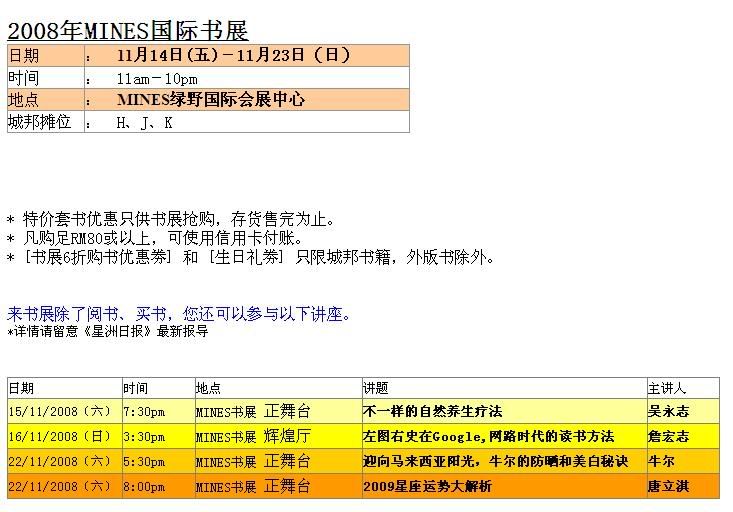Select speaker 吴永志 in schedule
733x512 pixels.
(668, 411)
